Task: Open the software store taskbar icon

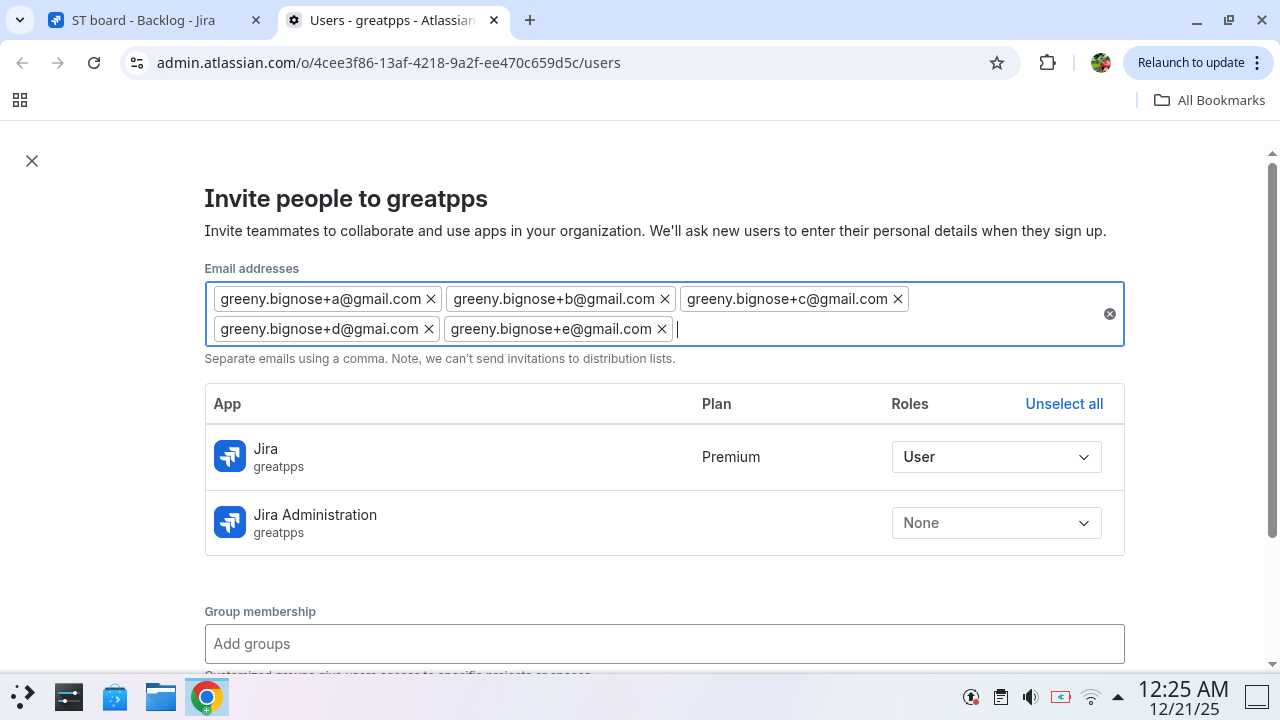Action: coord(115,697)
